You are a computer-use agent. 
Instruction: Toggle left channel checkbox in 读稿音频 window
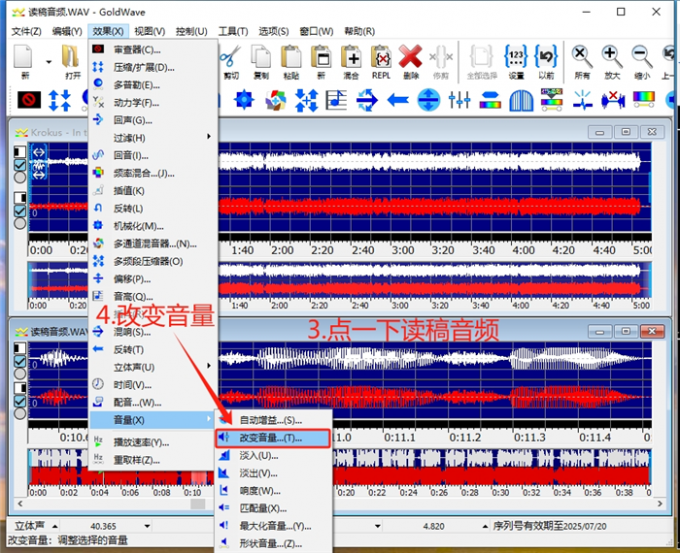click(20, 361)
